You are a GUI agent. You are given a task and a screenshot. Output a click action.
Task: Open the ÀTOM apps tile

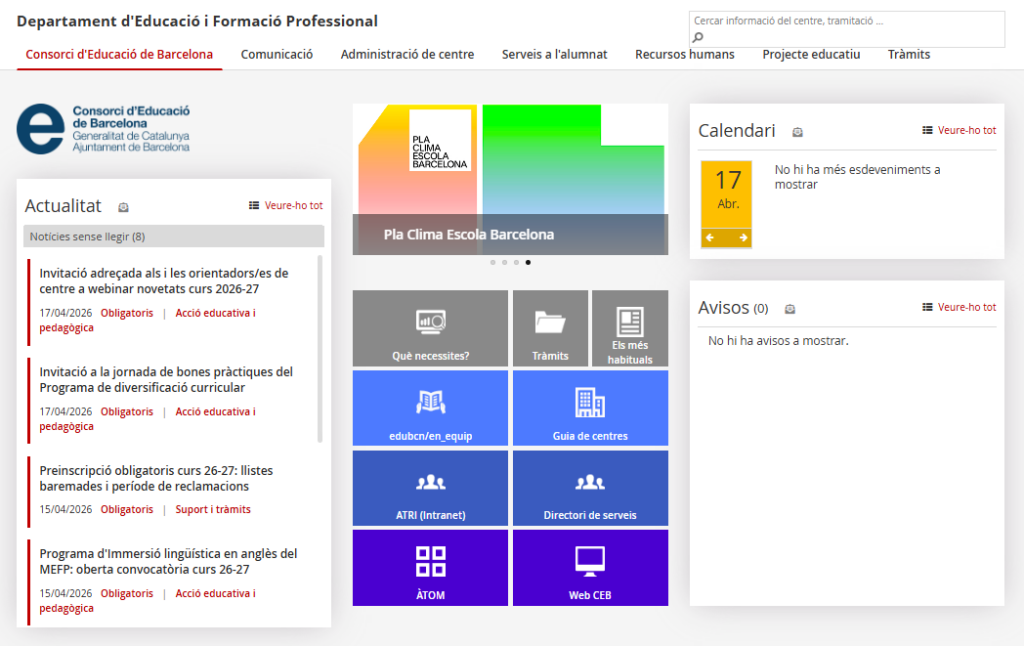pyautogui.click(x=430, y=568)
